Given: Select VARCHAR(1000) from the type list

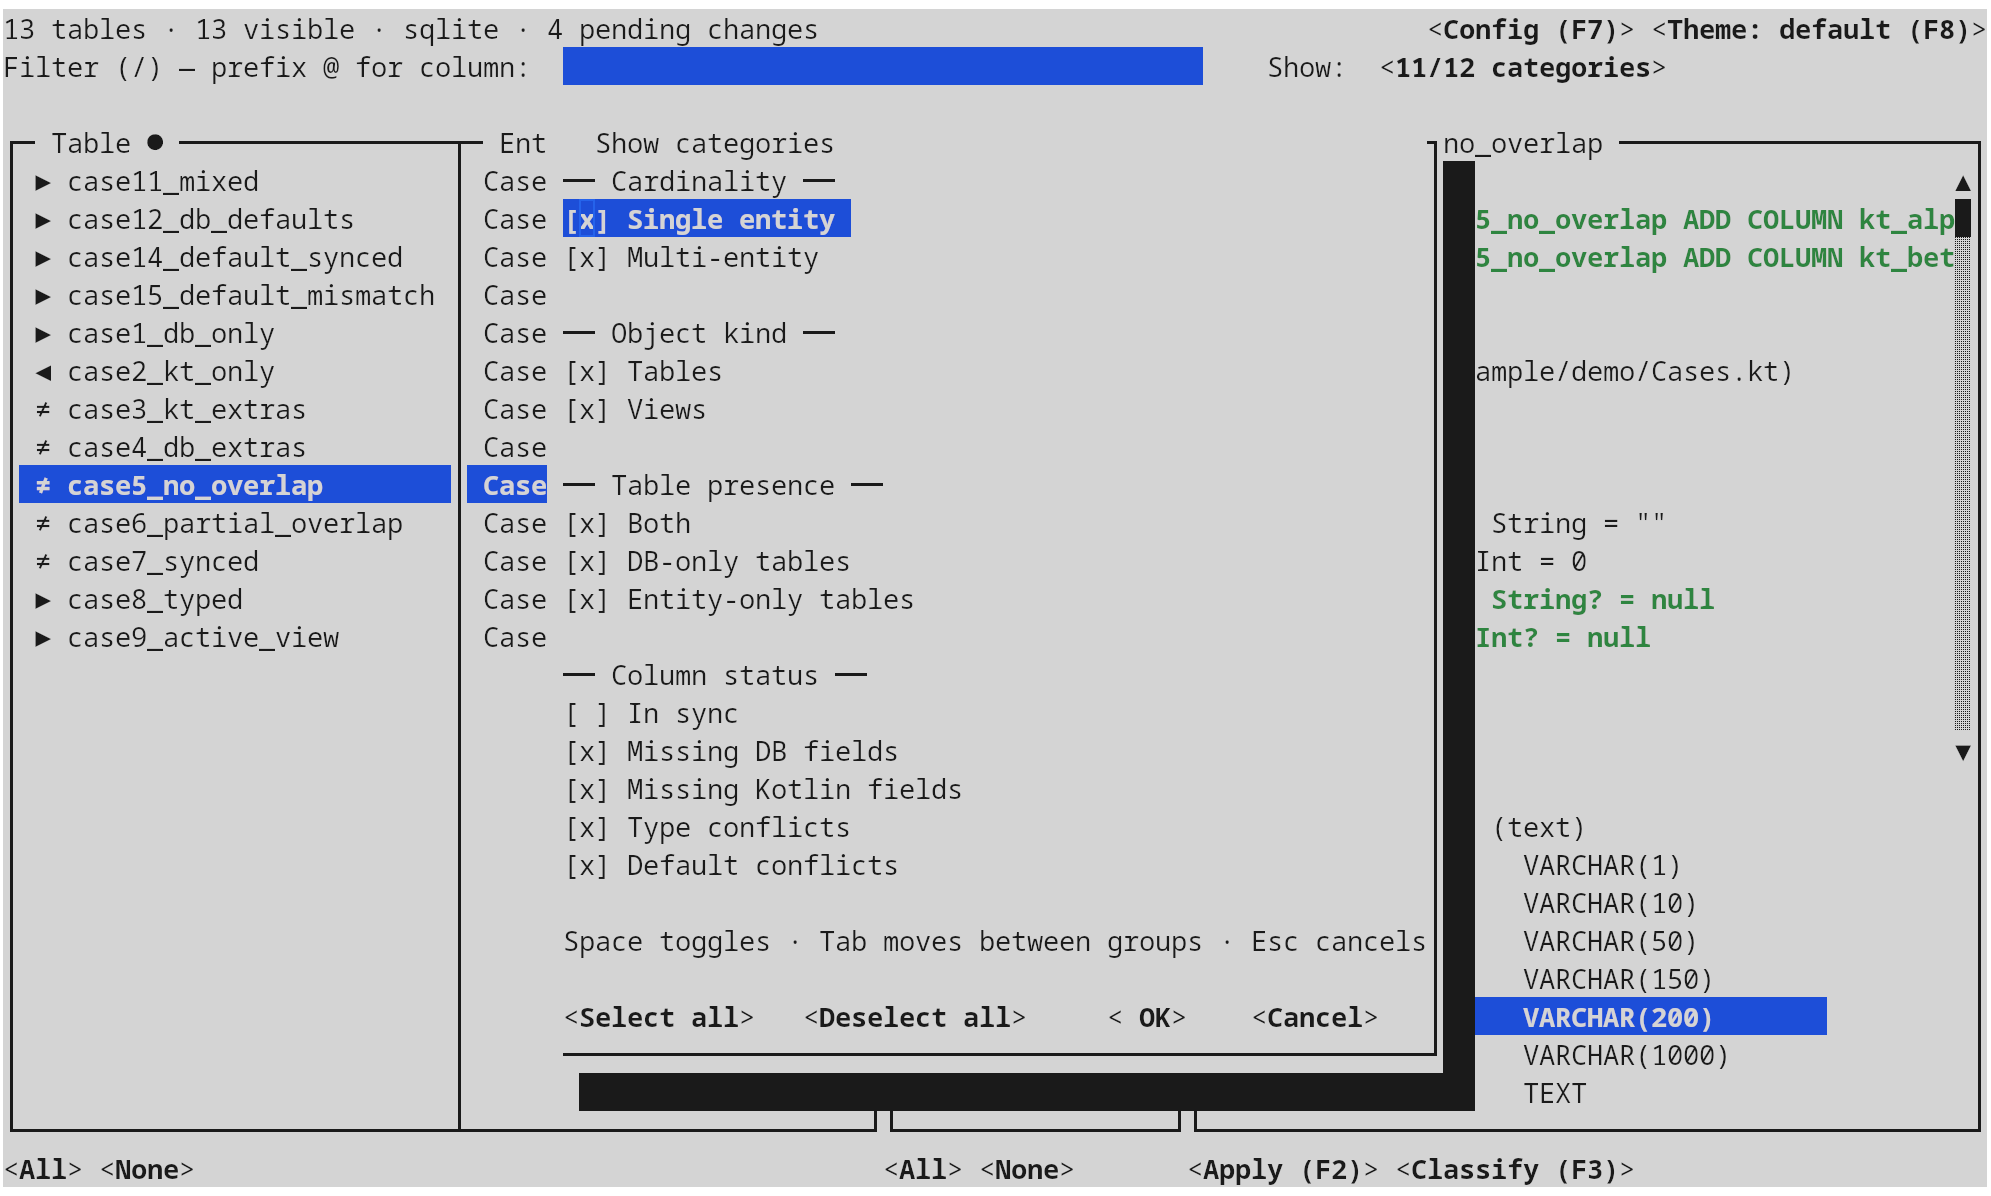Looking at the screenshot, I should (1626, 1056).
